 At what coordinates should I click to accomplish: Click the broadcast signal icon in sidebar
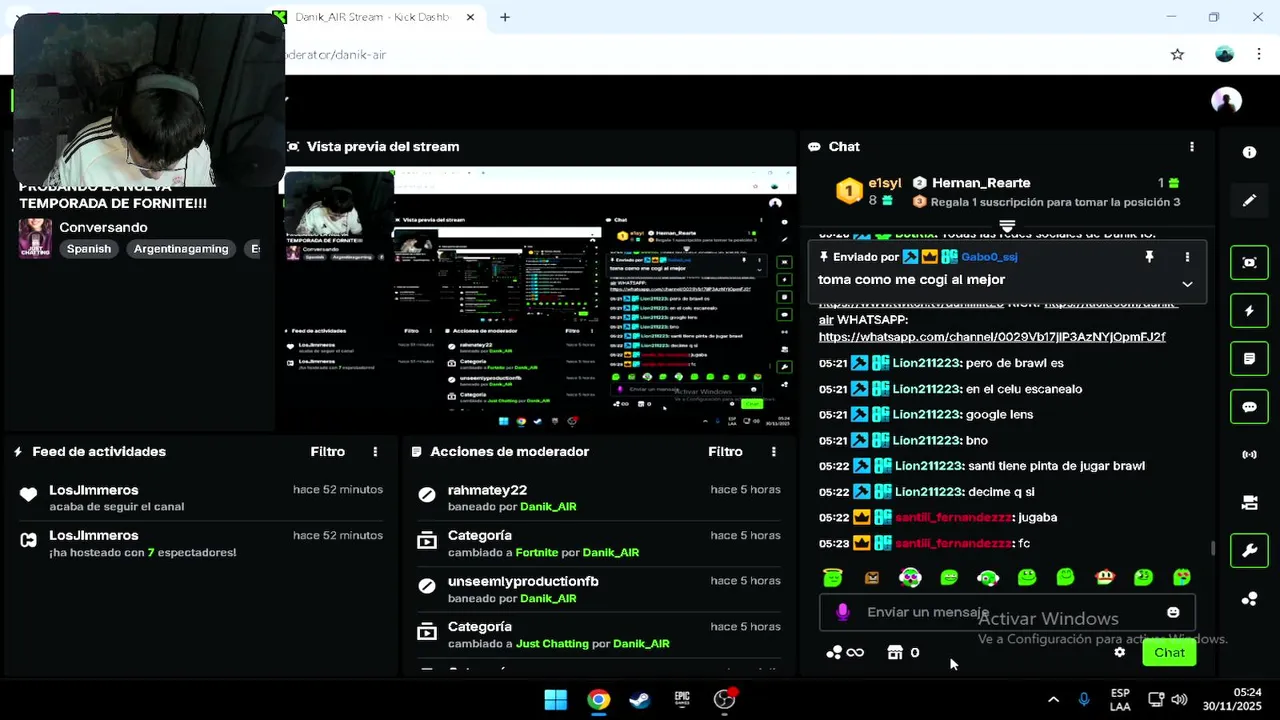[x=1249, y=455]
